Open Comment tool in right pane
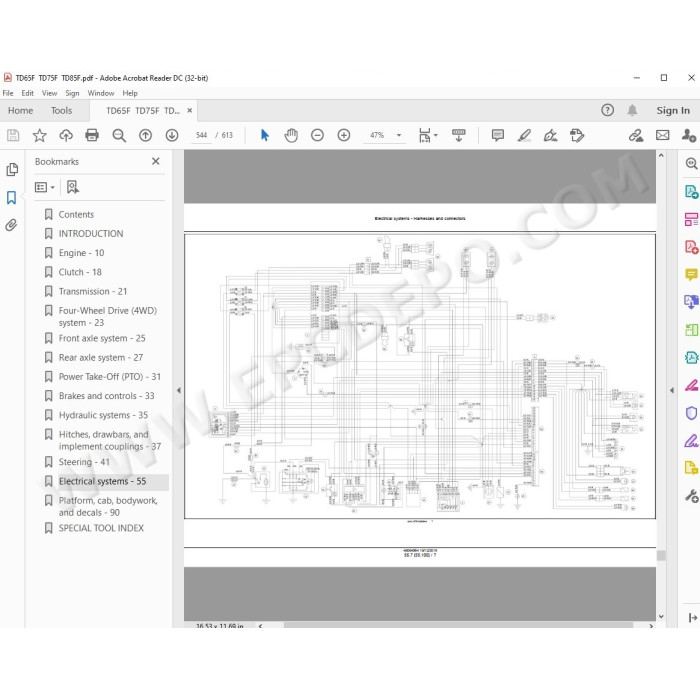The height and width of the screenshot is (700, 700). click(691, 274)
